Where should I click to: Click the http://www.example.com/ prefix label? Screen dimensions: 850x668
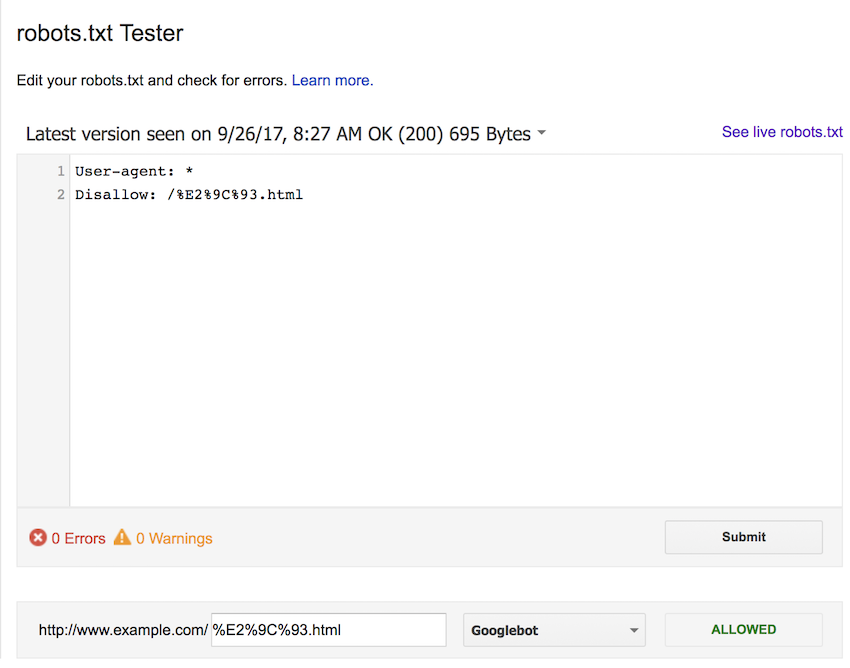[123, 630]
